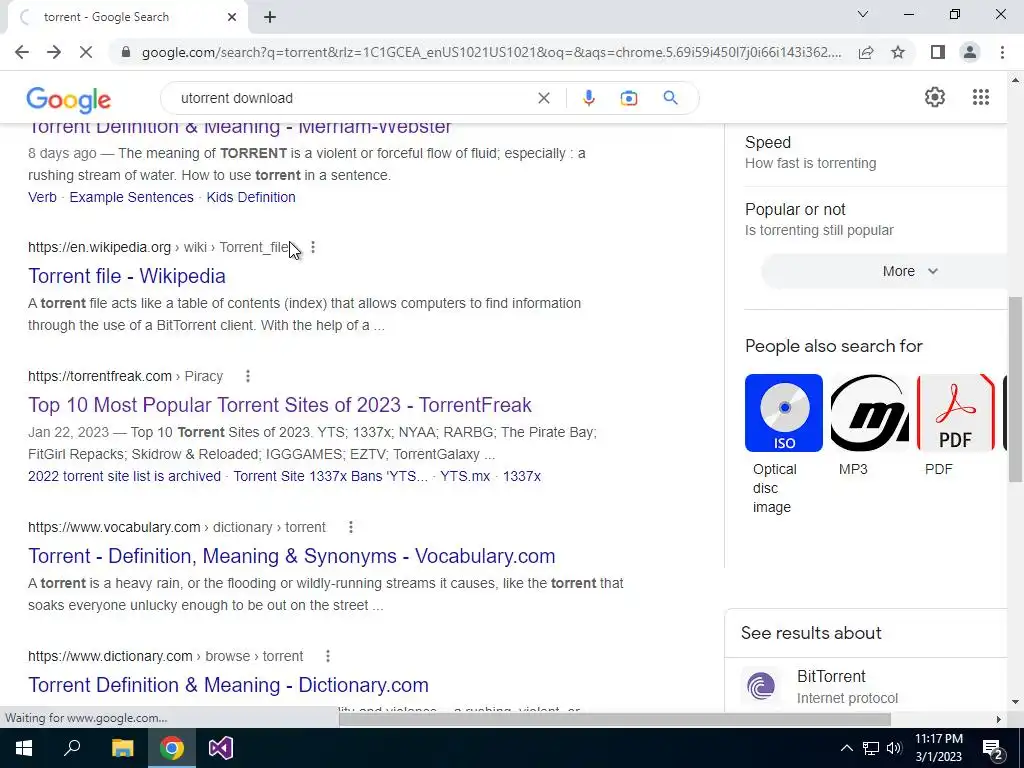The image size is (1024, 768).
Task: Open File Explorer from the taskbar
Action: click(122, 748)
